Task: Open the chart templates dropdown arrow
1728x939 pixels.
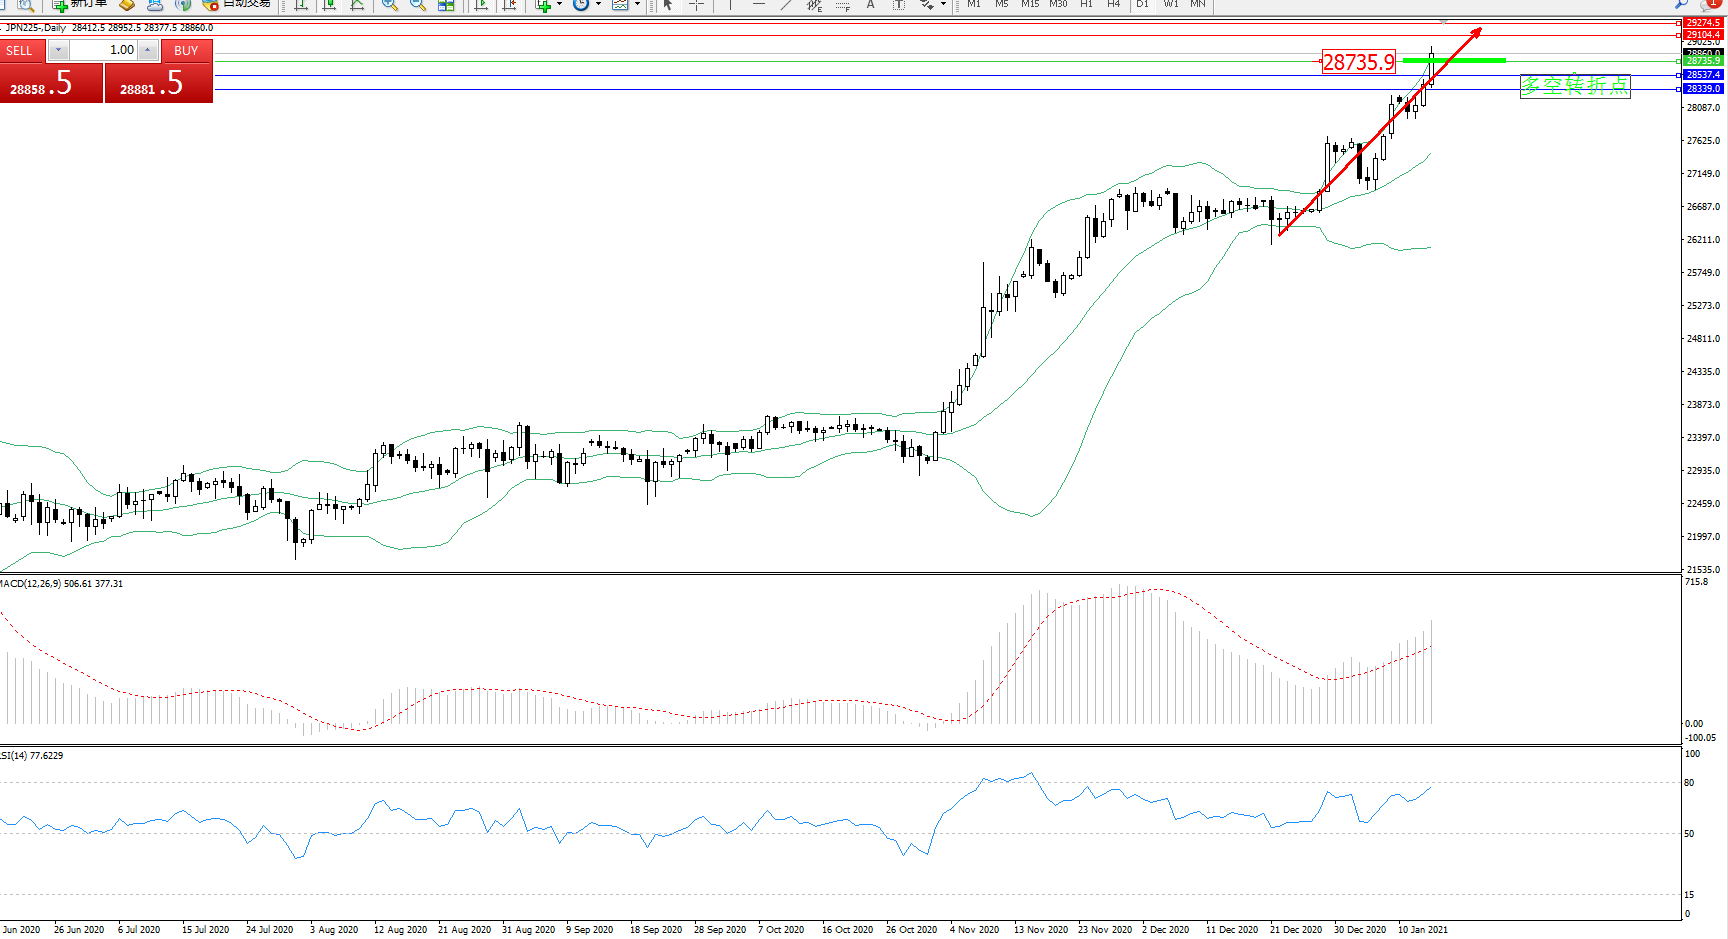Action: 637,5
